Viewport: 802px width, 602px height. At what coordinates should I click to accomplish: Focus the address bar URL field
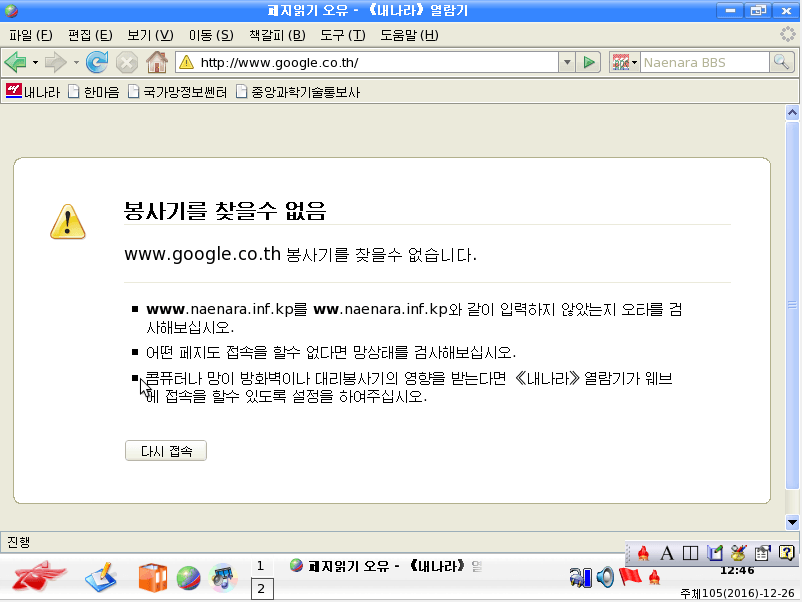[x=376, y=62]
